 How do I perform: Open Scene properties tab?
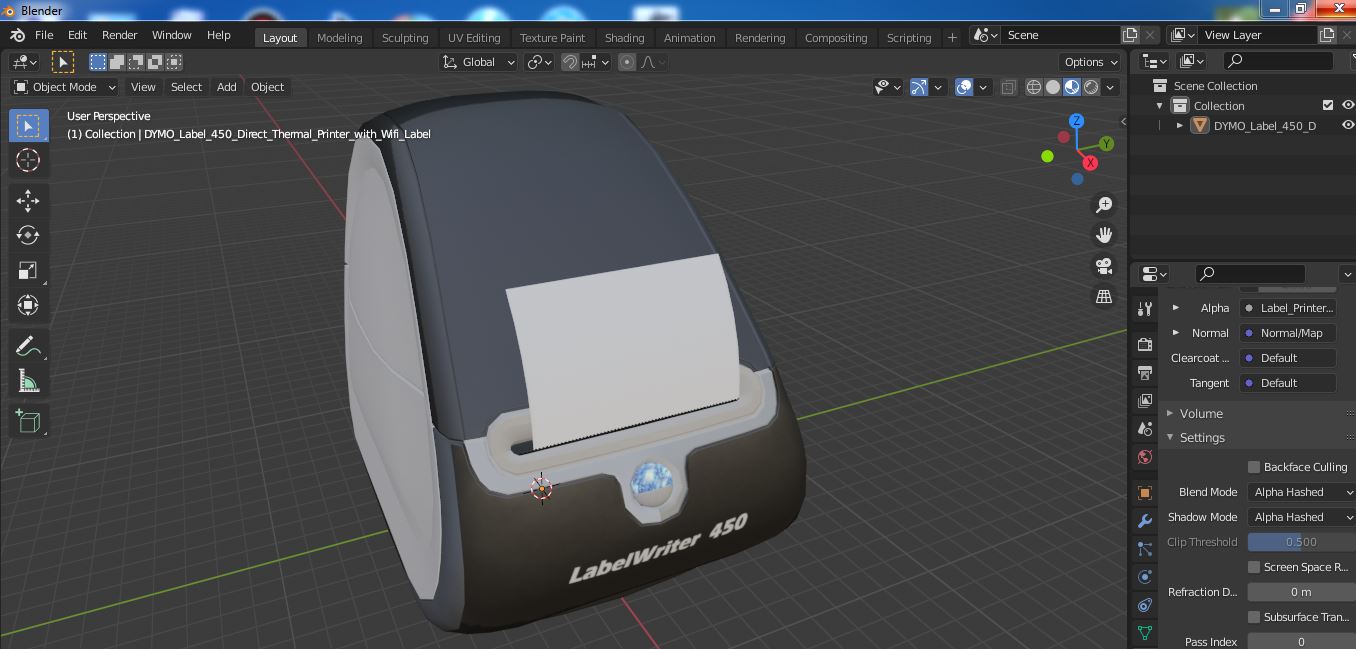click(1145, 429)
